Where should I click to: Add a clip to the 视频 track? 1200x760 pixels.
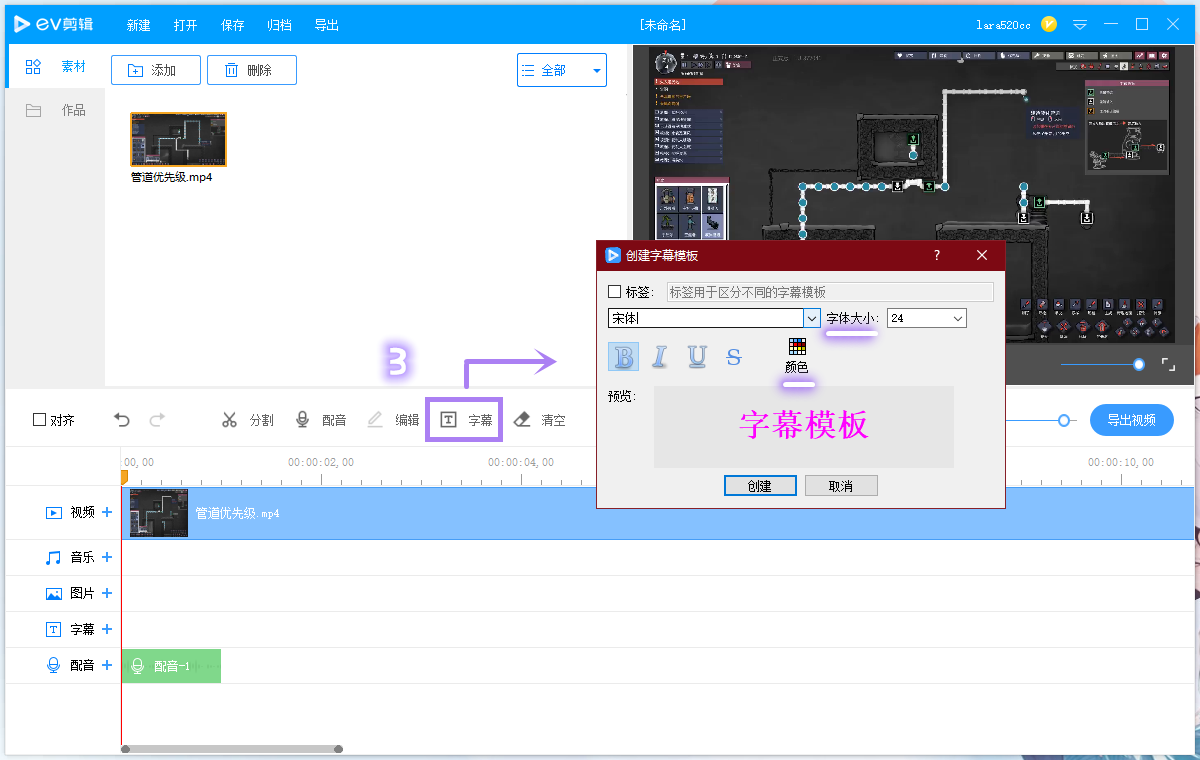click(107, 513)
